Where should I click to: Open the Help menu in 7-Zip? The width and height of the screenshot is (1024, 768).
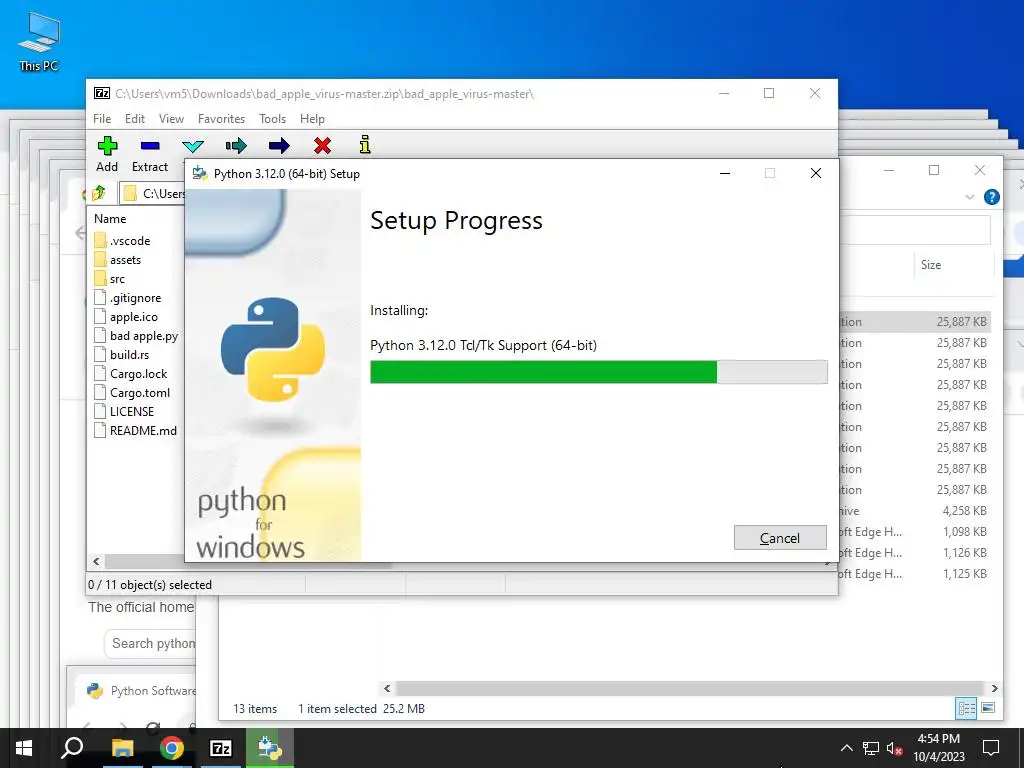[x=312, y=119]
